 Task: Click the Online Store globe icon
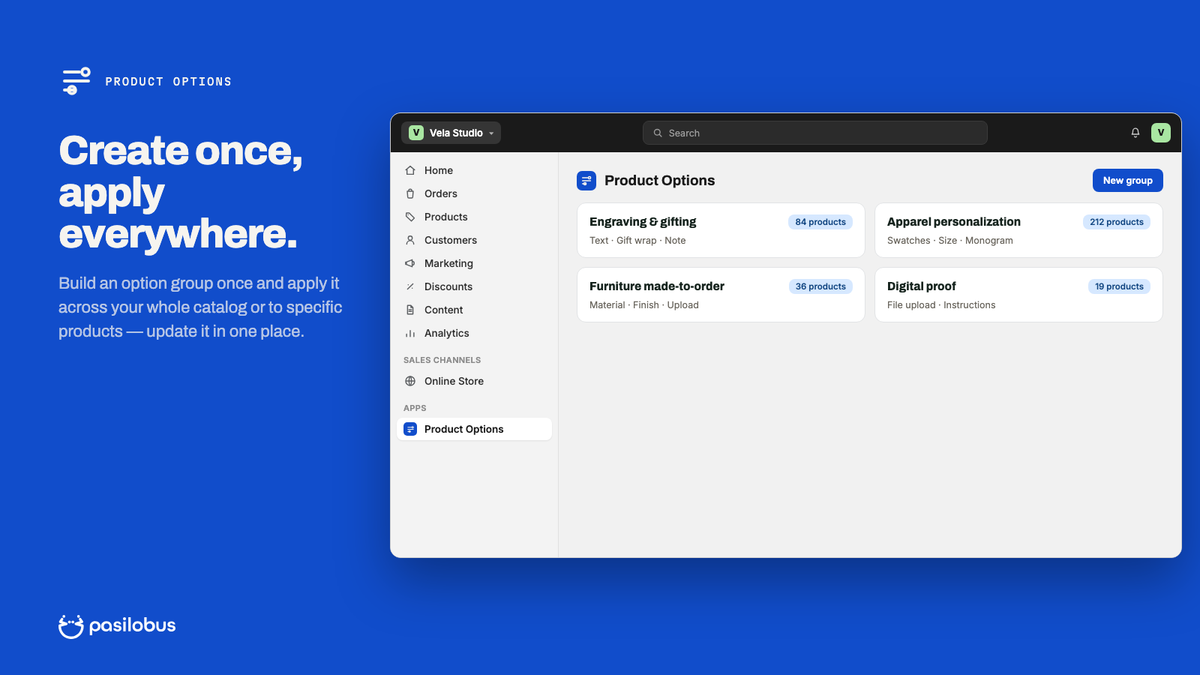pyautogui.click(x=410, y=381)
